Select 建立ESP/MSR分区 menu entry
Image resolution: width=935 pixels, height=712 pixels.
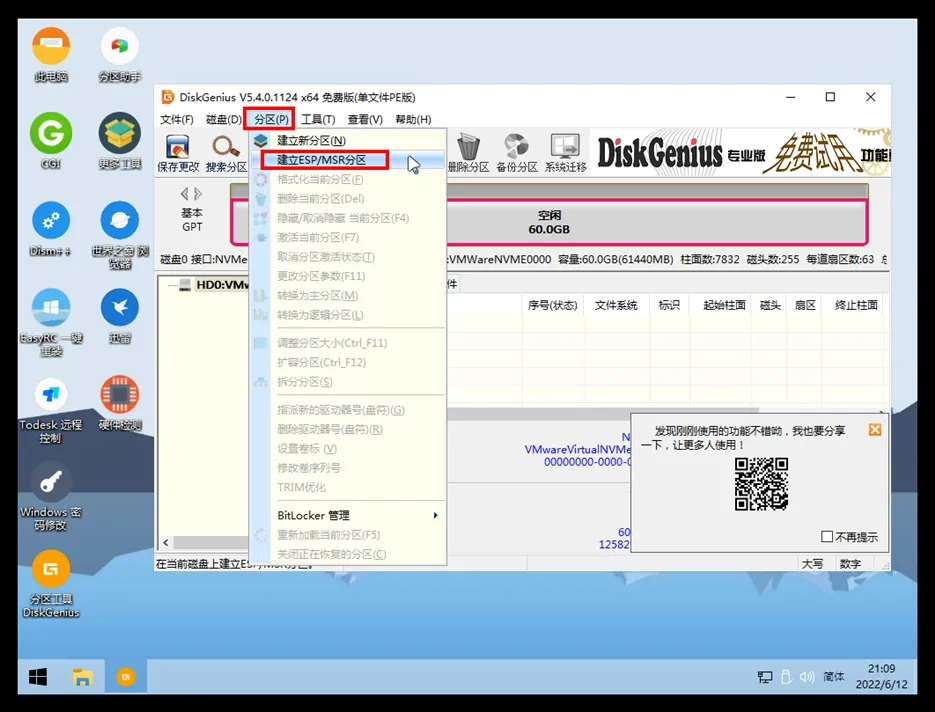(324, 160)
